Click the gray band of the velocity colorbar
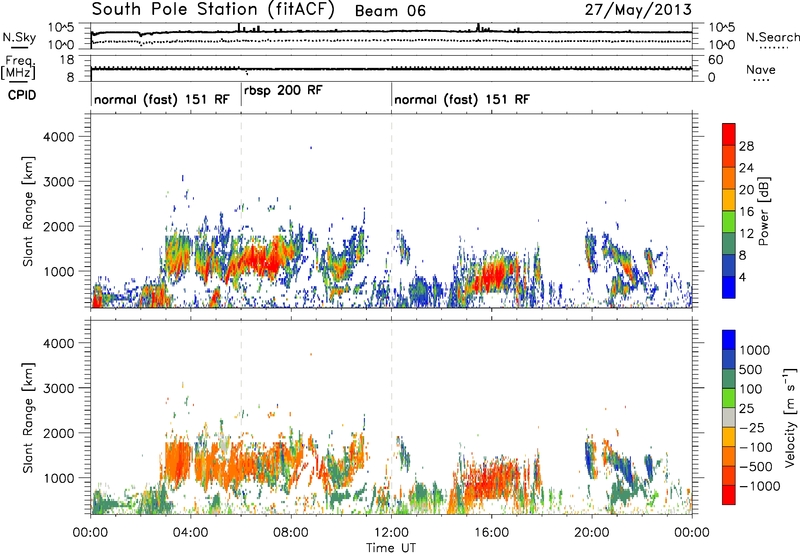 [729, 417]
